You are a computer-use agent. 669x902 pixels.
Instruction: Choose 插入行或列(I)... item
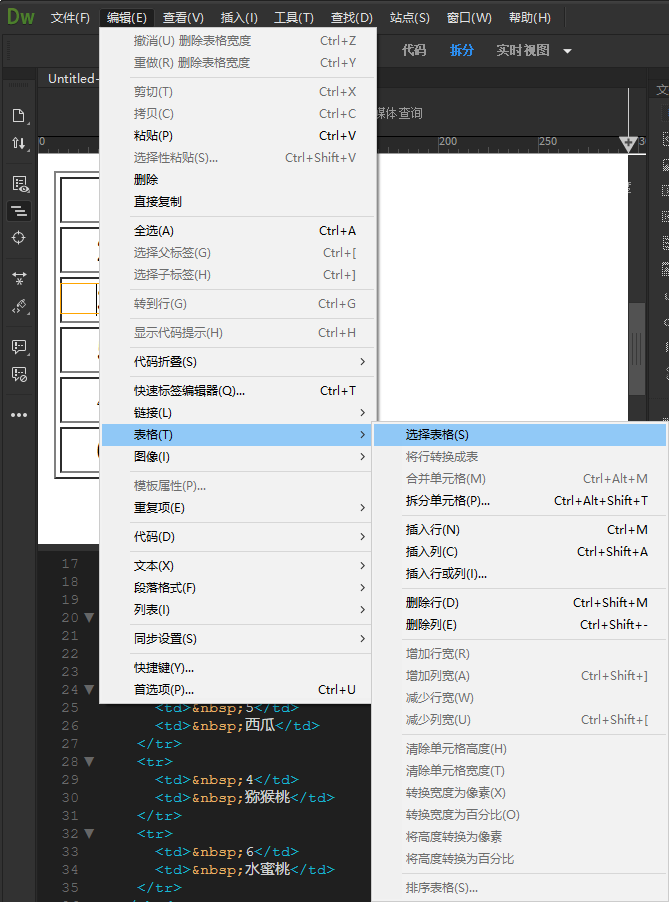tap(520, 574)
